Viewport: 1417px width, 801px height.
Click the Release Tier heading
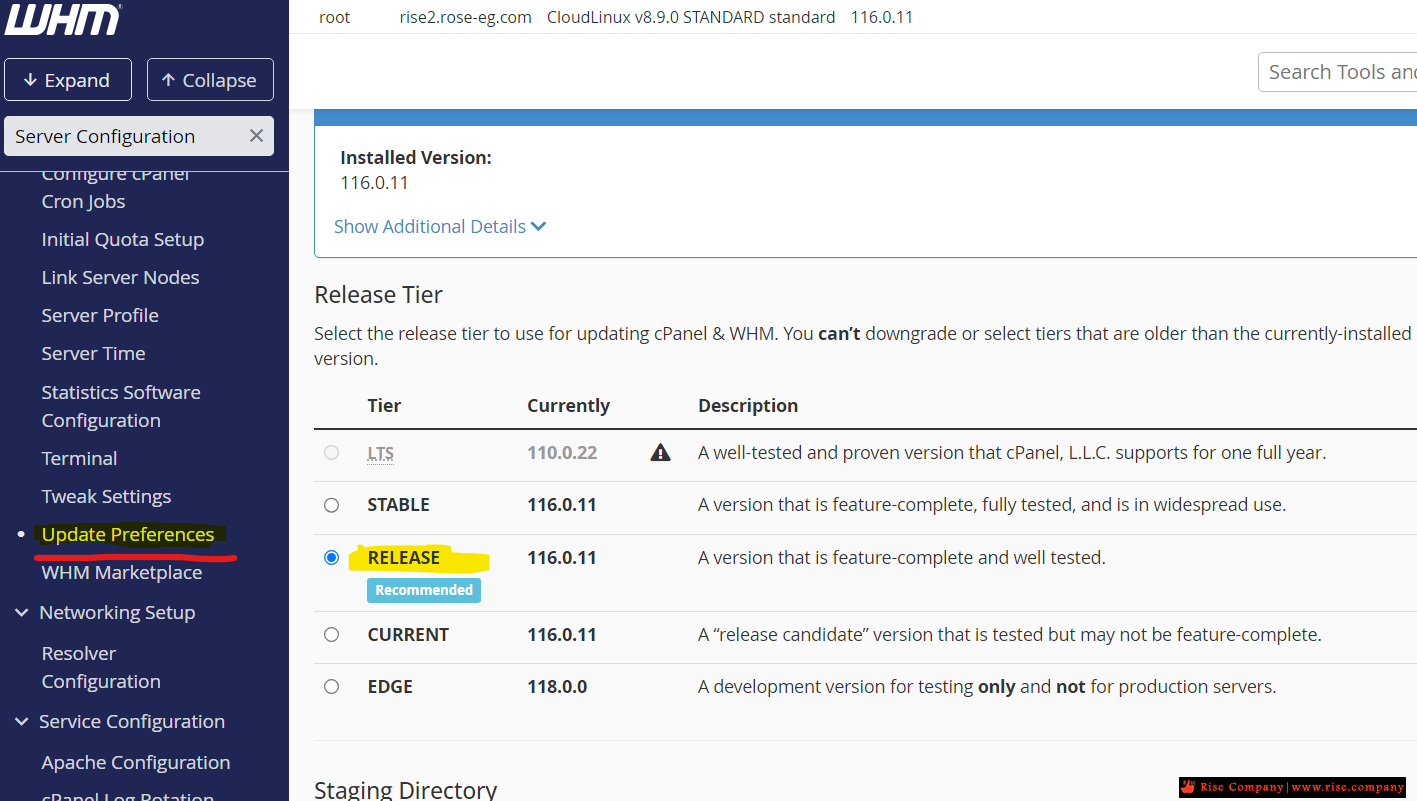378,295
